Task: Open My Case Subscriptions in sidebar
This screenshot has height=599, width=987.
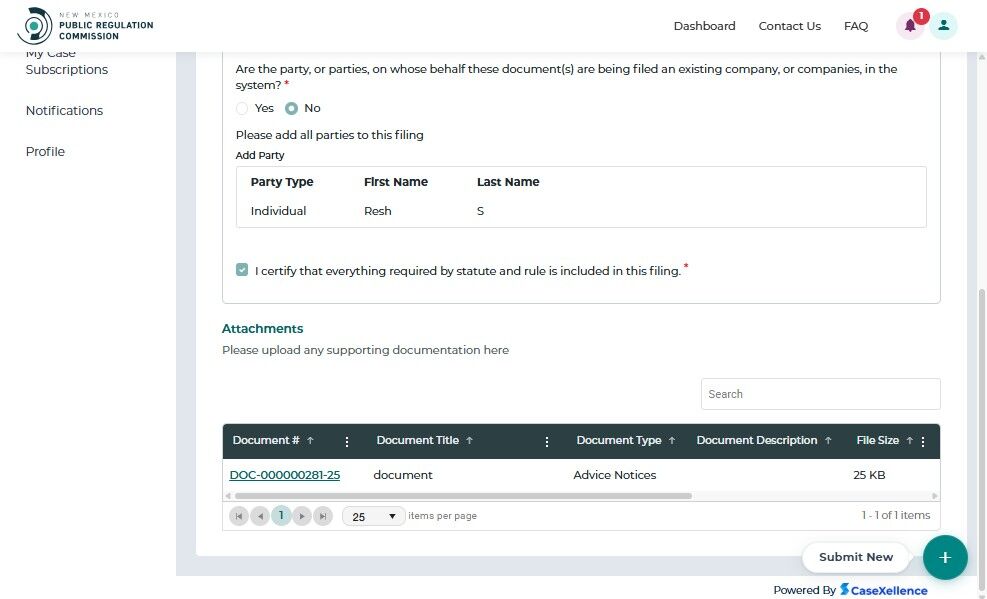Action: 67,62
